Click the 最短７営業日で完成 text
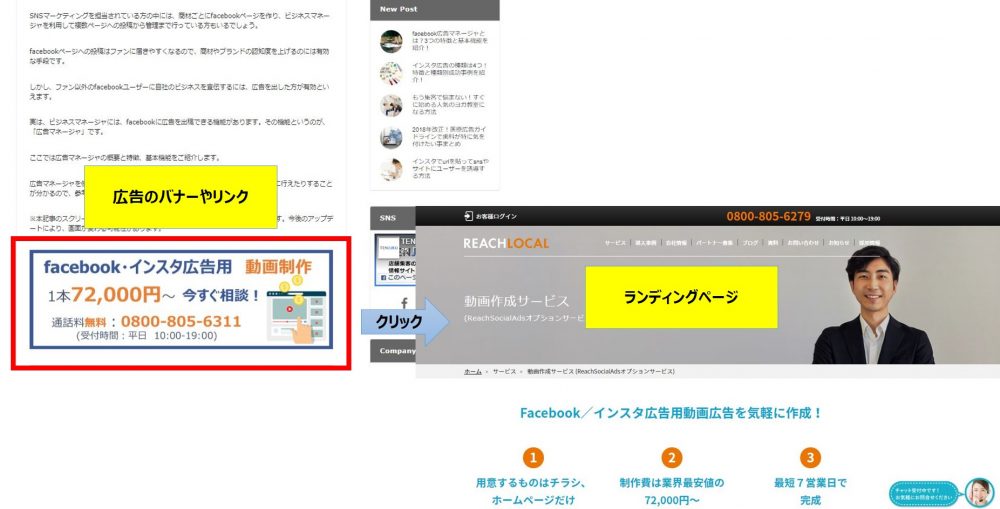The width and height of the screenshot is (1000, 509). 810,491
